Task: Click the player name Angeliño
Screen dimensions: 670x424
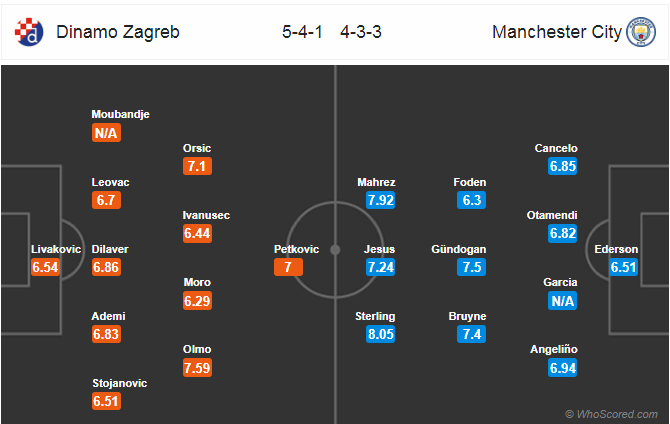Action: 554,349
